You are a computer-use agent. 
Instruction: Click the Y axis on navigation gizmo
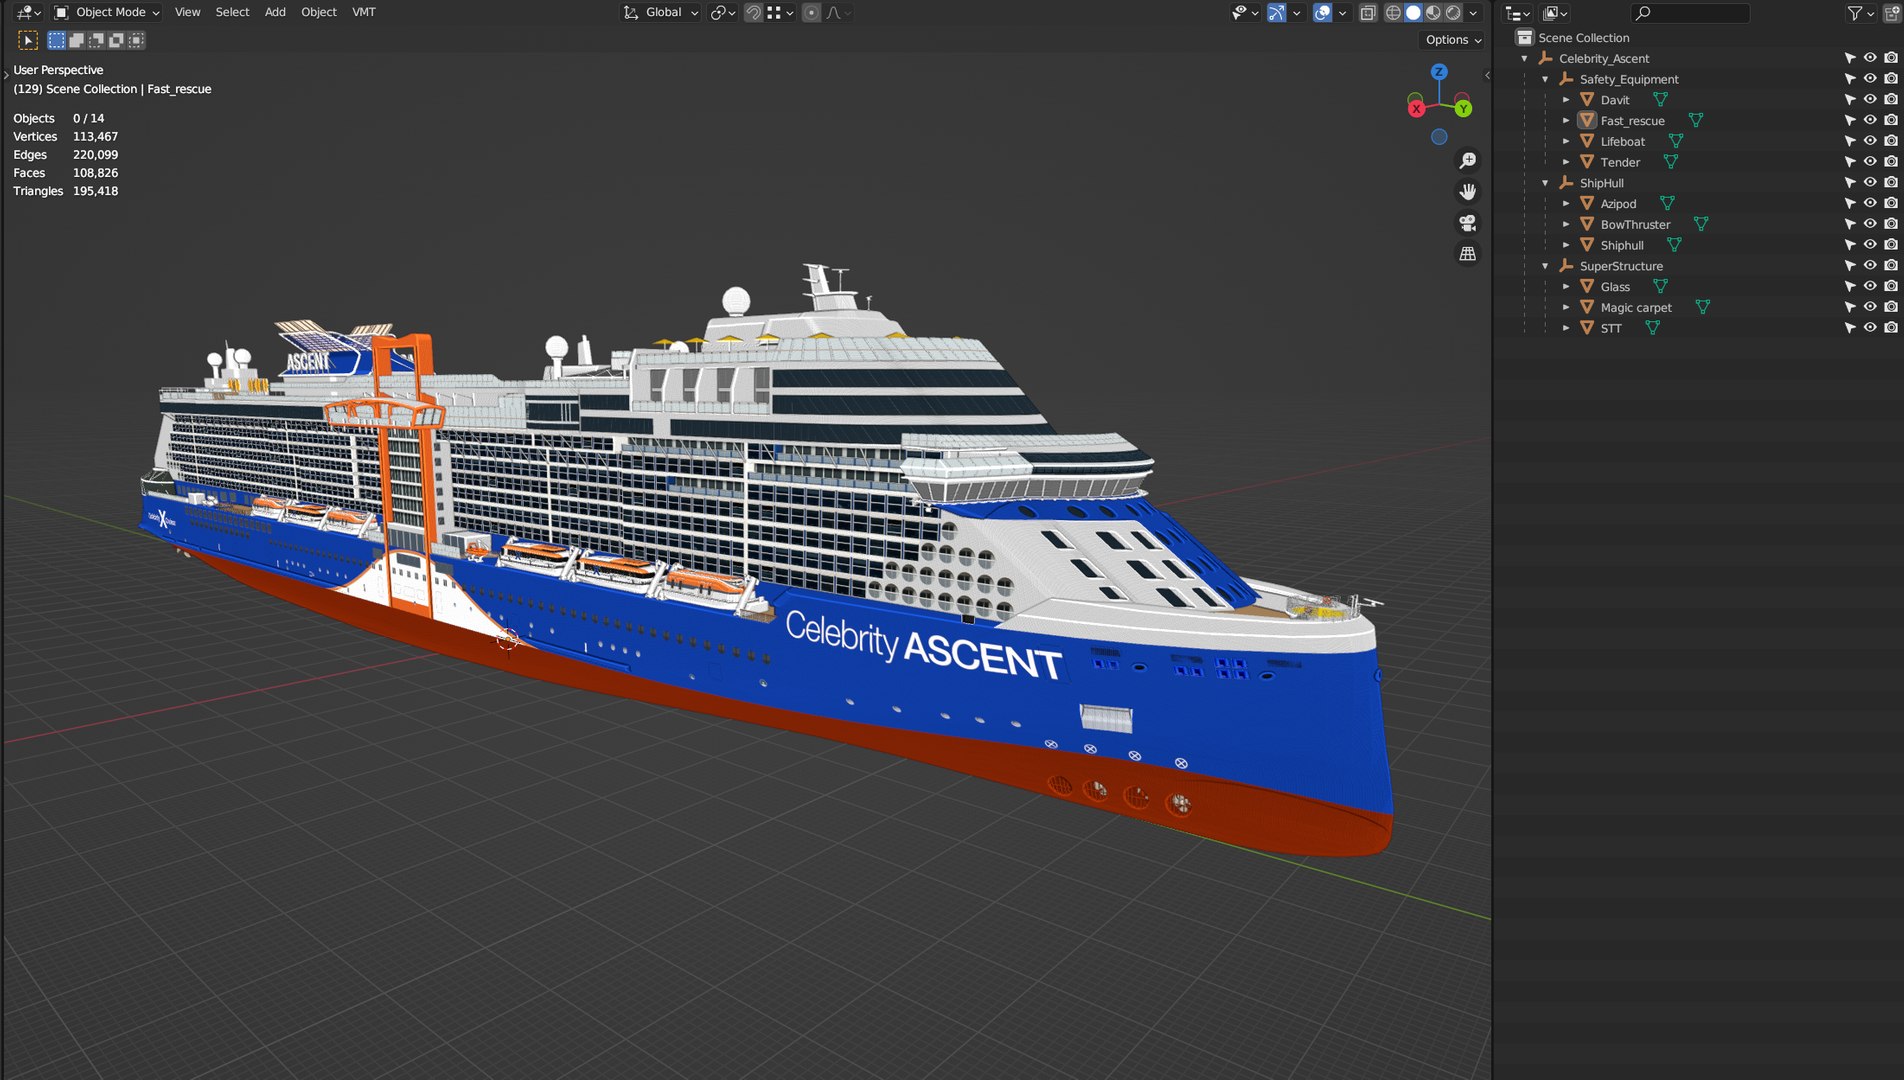coord(1463,108)
